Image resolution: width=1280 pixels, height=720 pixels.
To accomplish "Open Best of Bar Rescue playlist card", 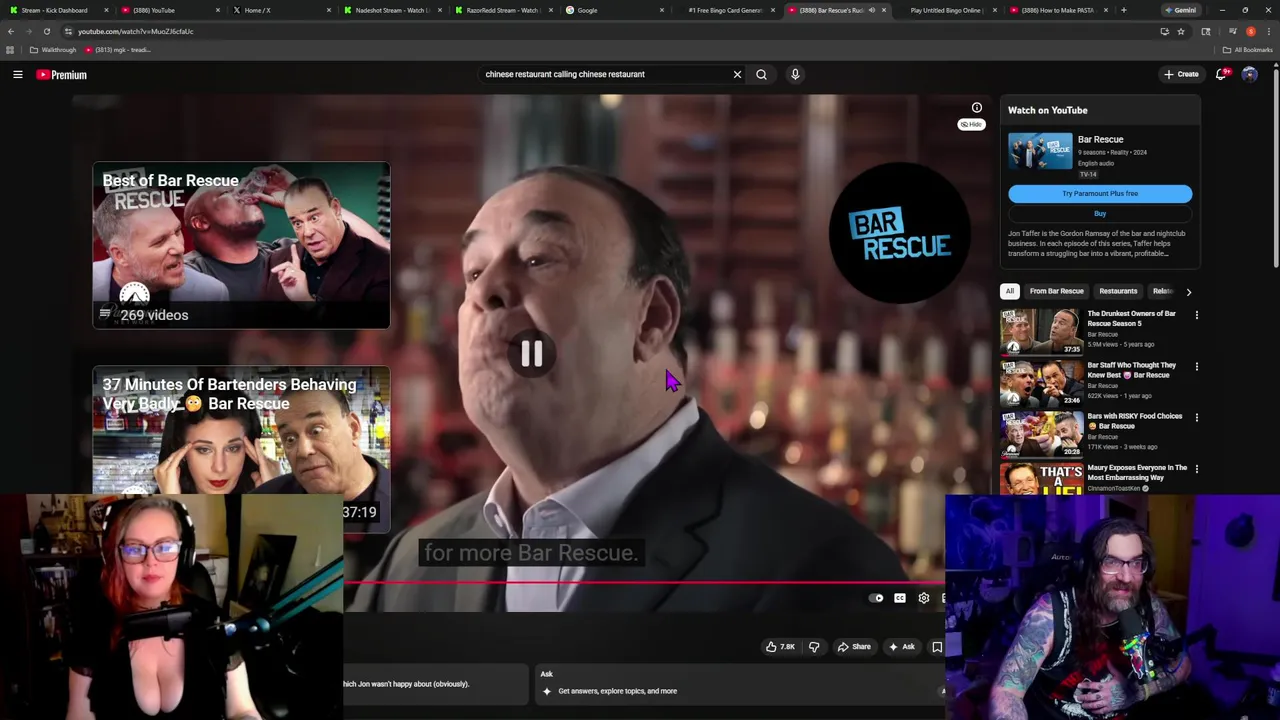I will [241, 245].
